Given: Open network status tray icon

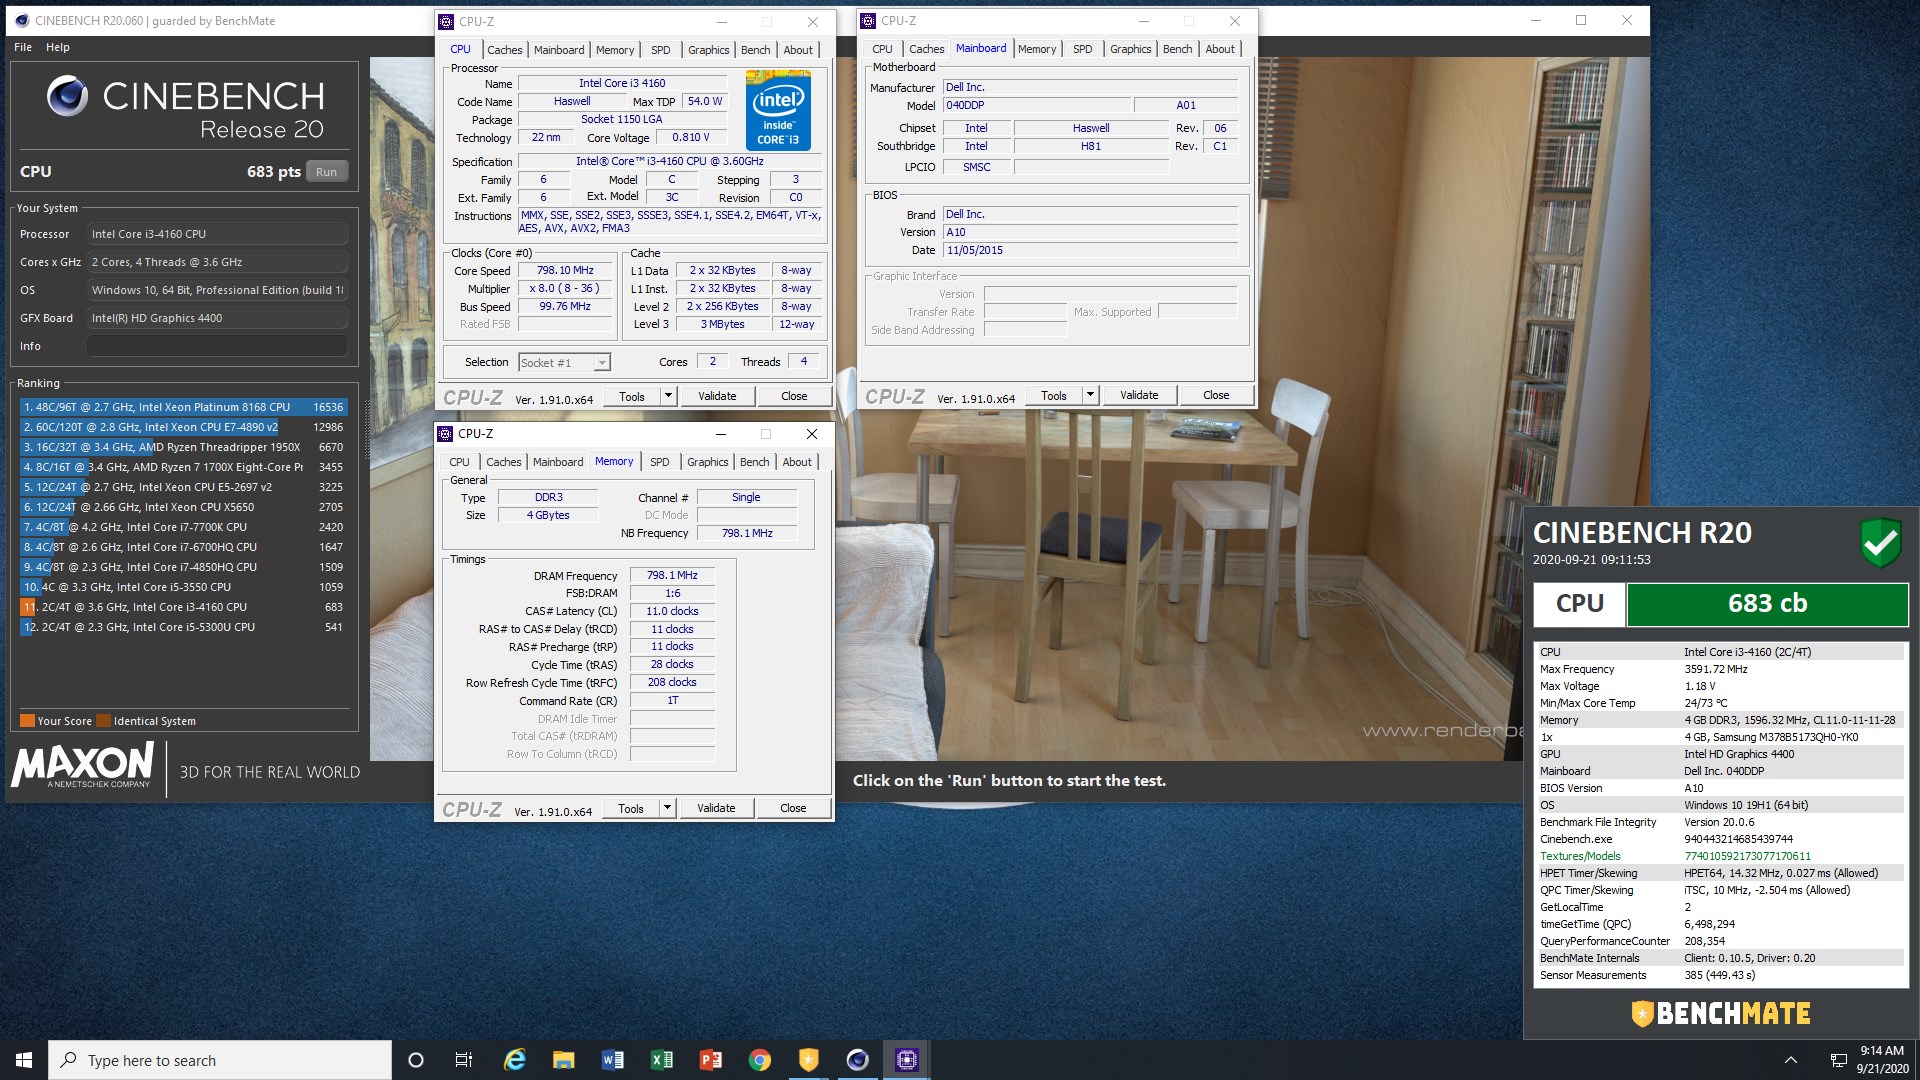Looking at the screenshot, I should pyautogui.click(x=1838, y=1060).
